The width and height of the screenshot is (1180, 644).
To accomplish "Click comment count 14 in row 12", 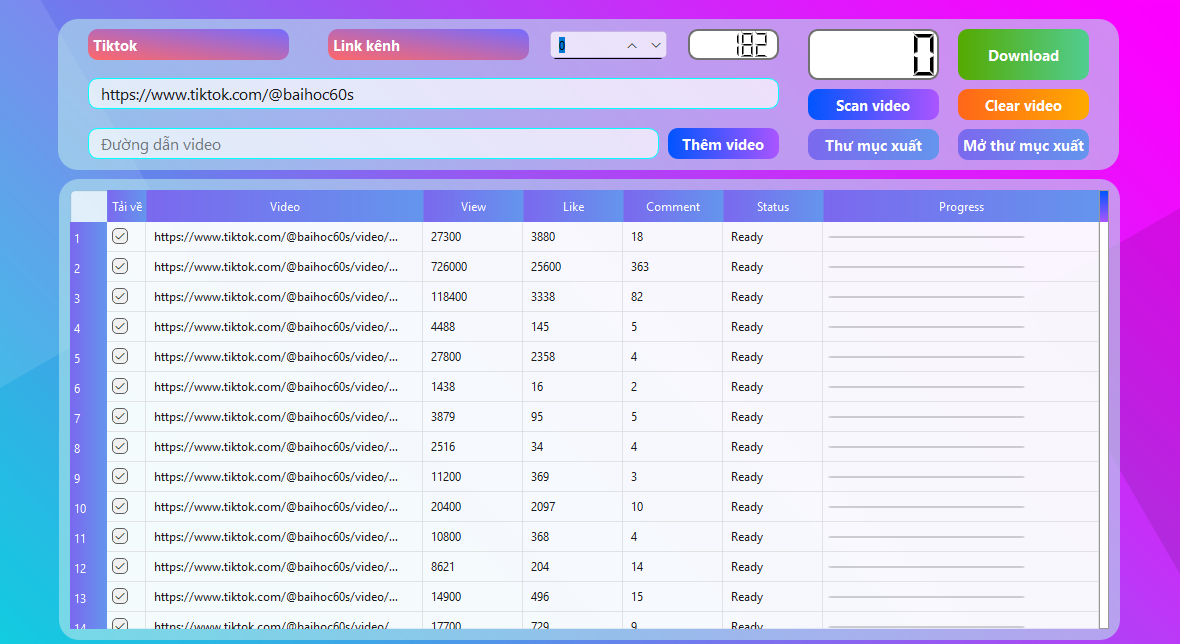I will [637, 567].
